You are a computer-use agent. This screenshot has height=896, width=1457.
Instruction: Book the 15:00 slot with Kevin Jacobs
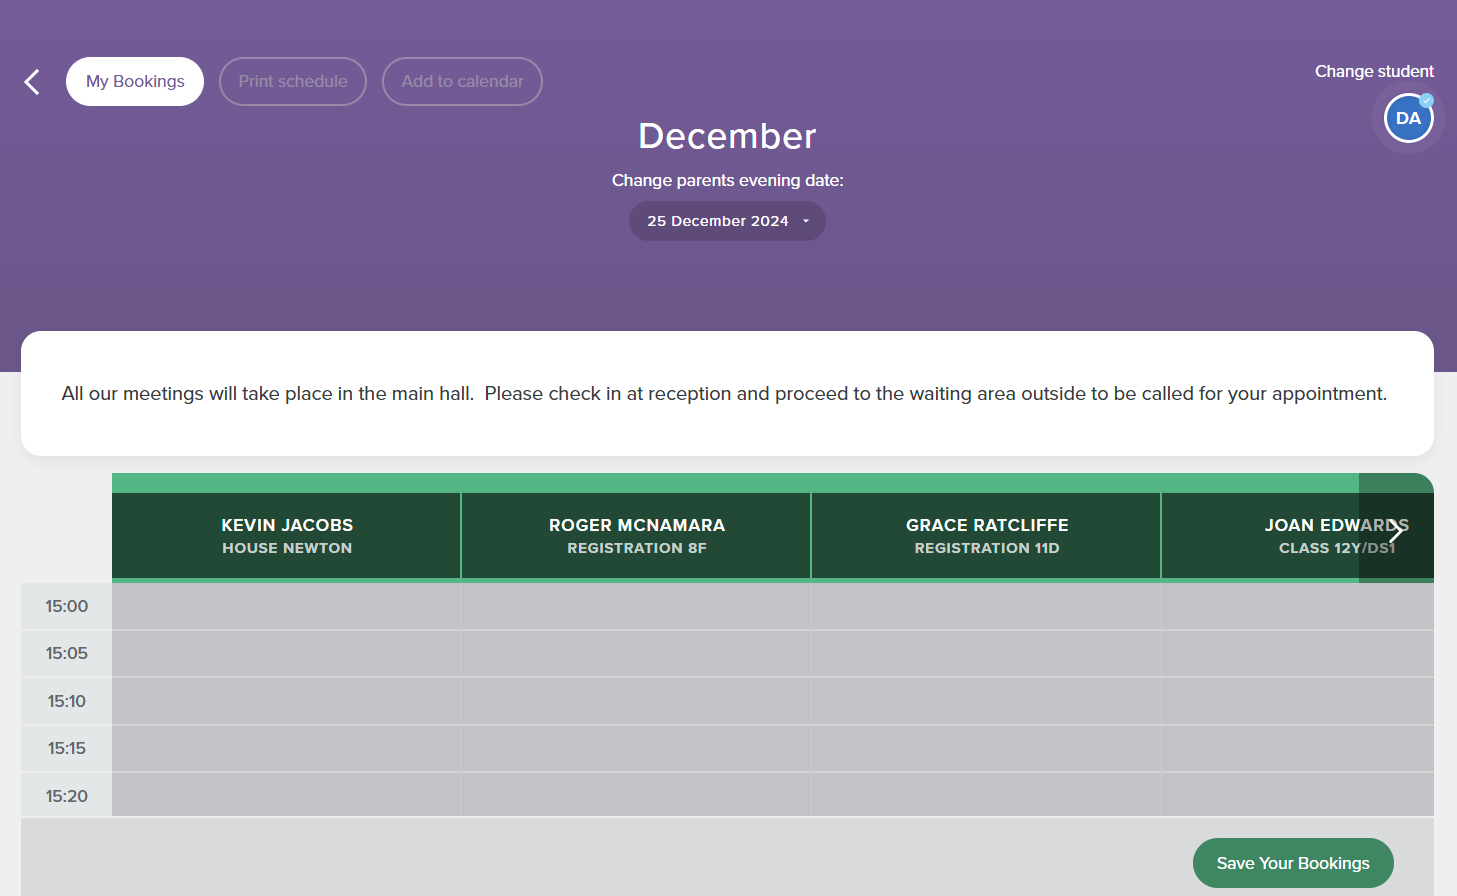286,605
